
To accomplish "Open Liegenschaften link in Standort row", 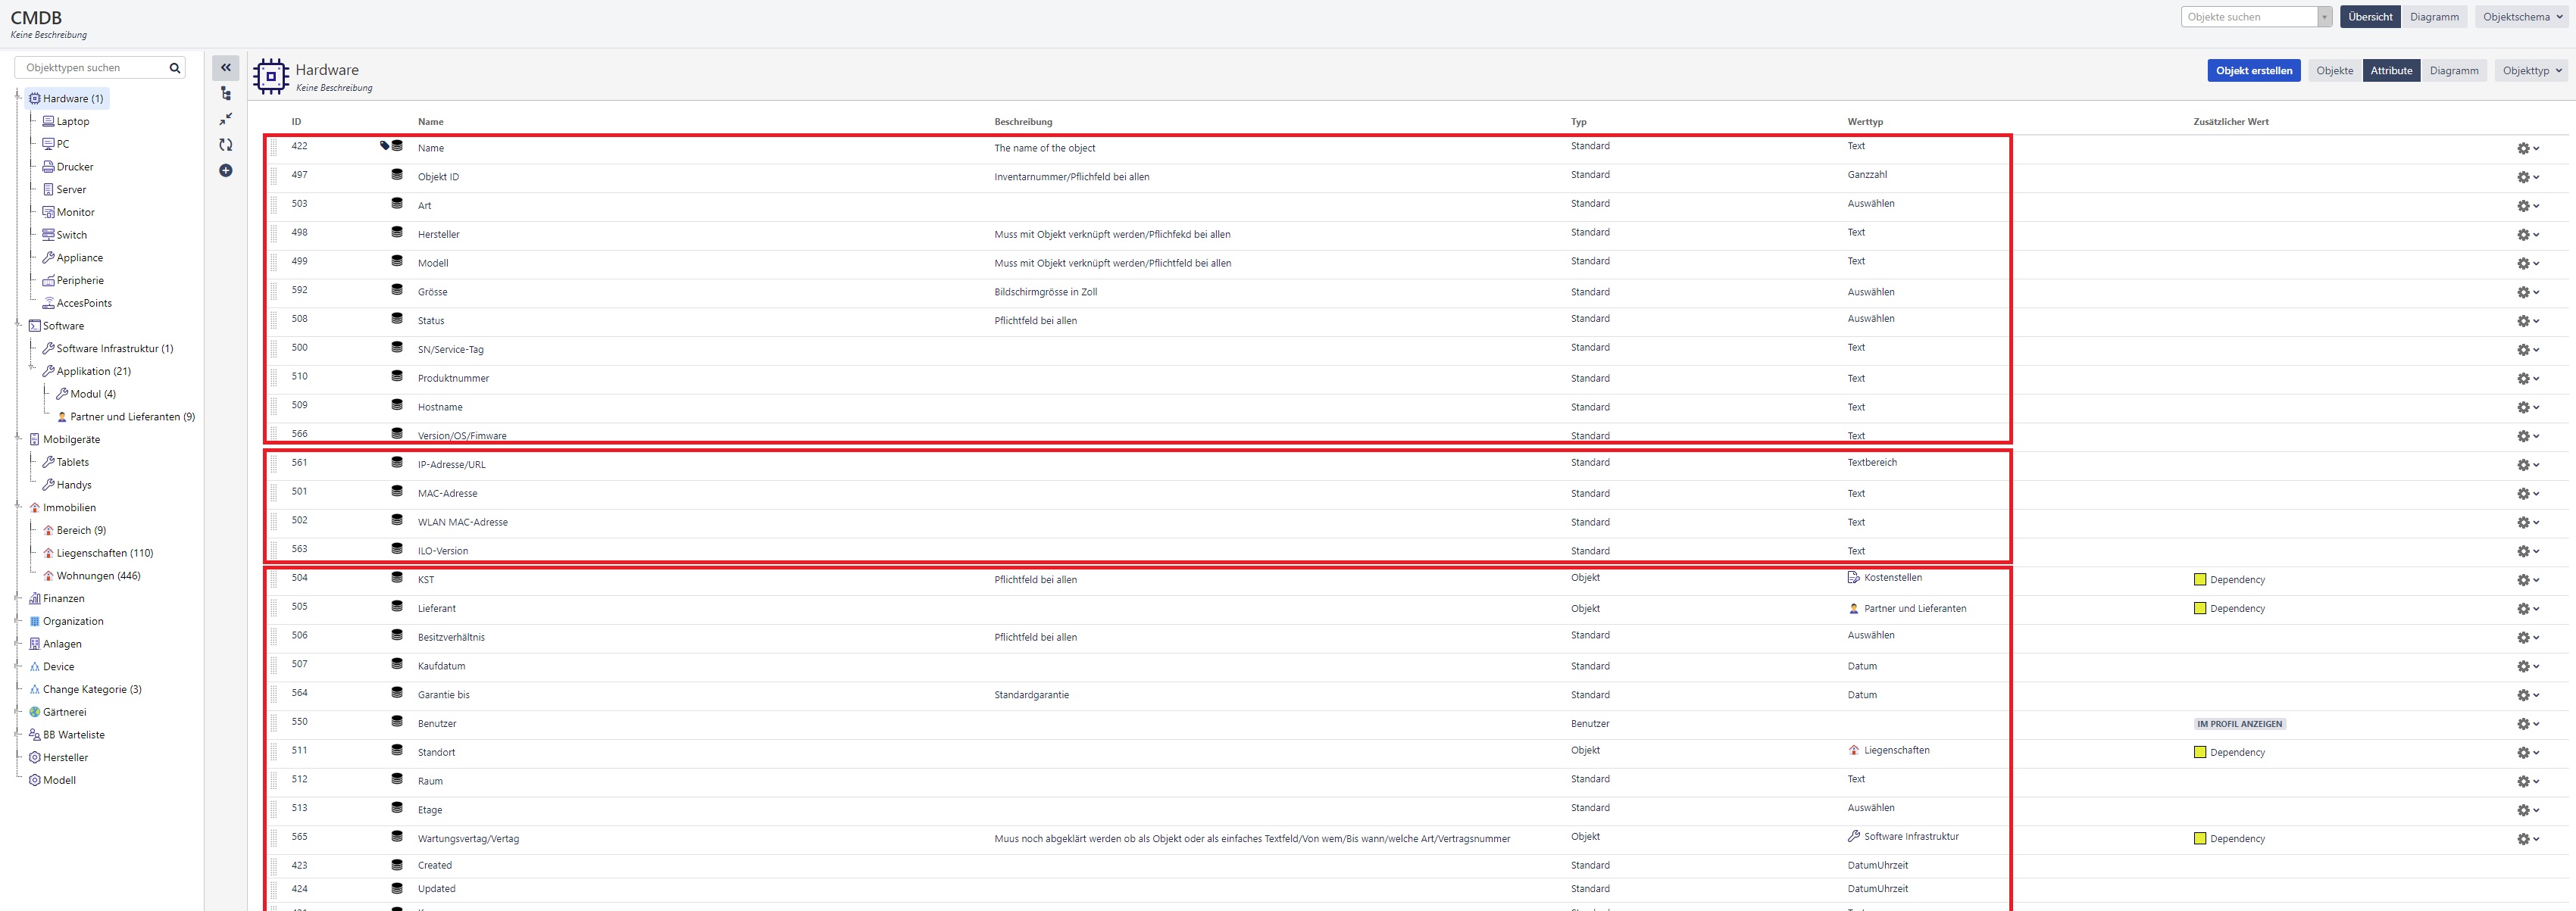I will click(x=1896, y=751).
